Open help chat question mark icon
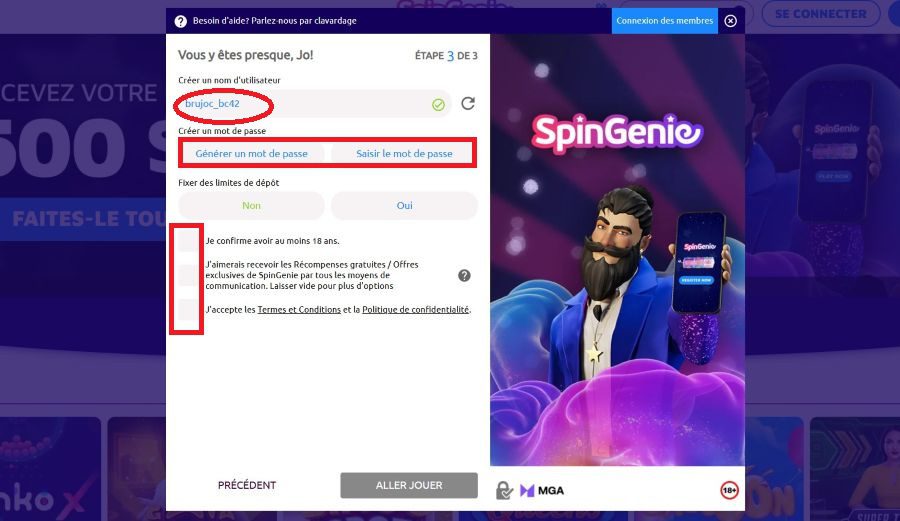The image size is (900, 521). pyautogui.click(x=181, y=21)
